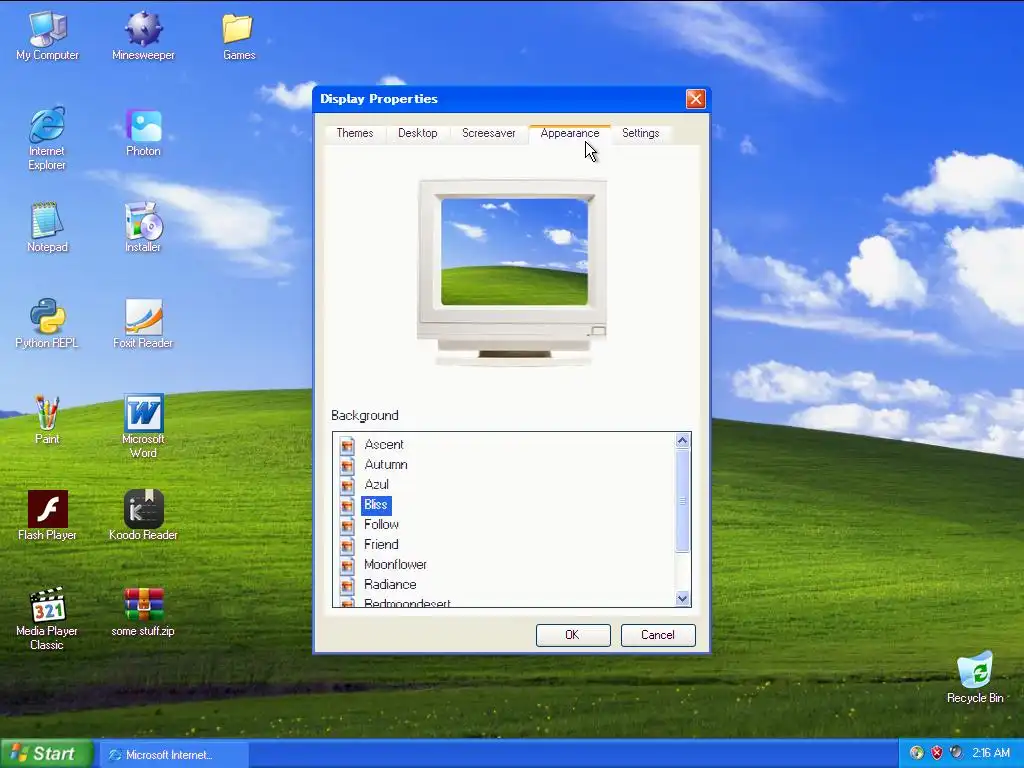This screenshot has width=1024, height=768.
Task: Launch Koodo Reader desktop icon
Action: coord(143,516)
